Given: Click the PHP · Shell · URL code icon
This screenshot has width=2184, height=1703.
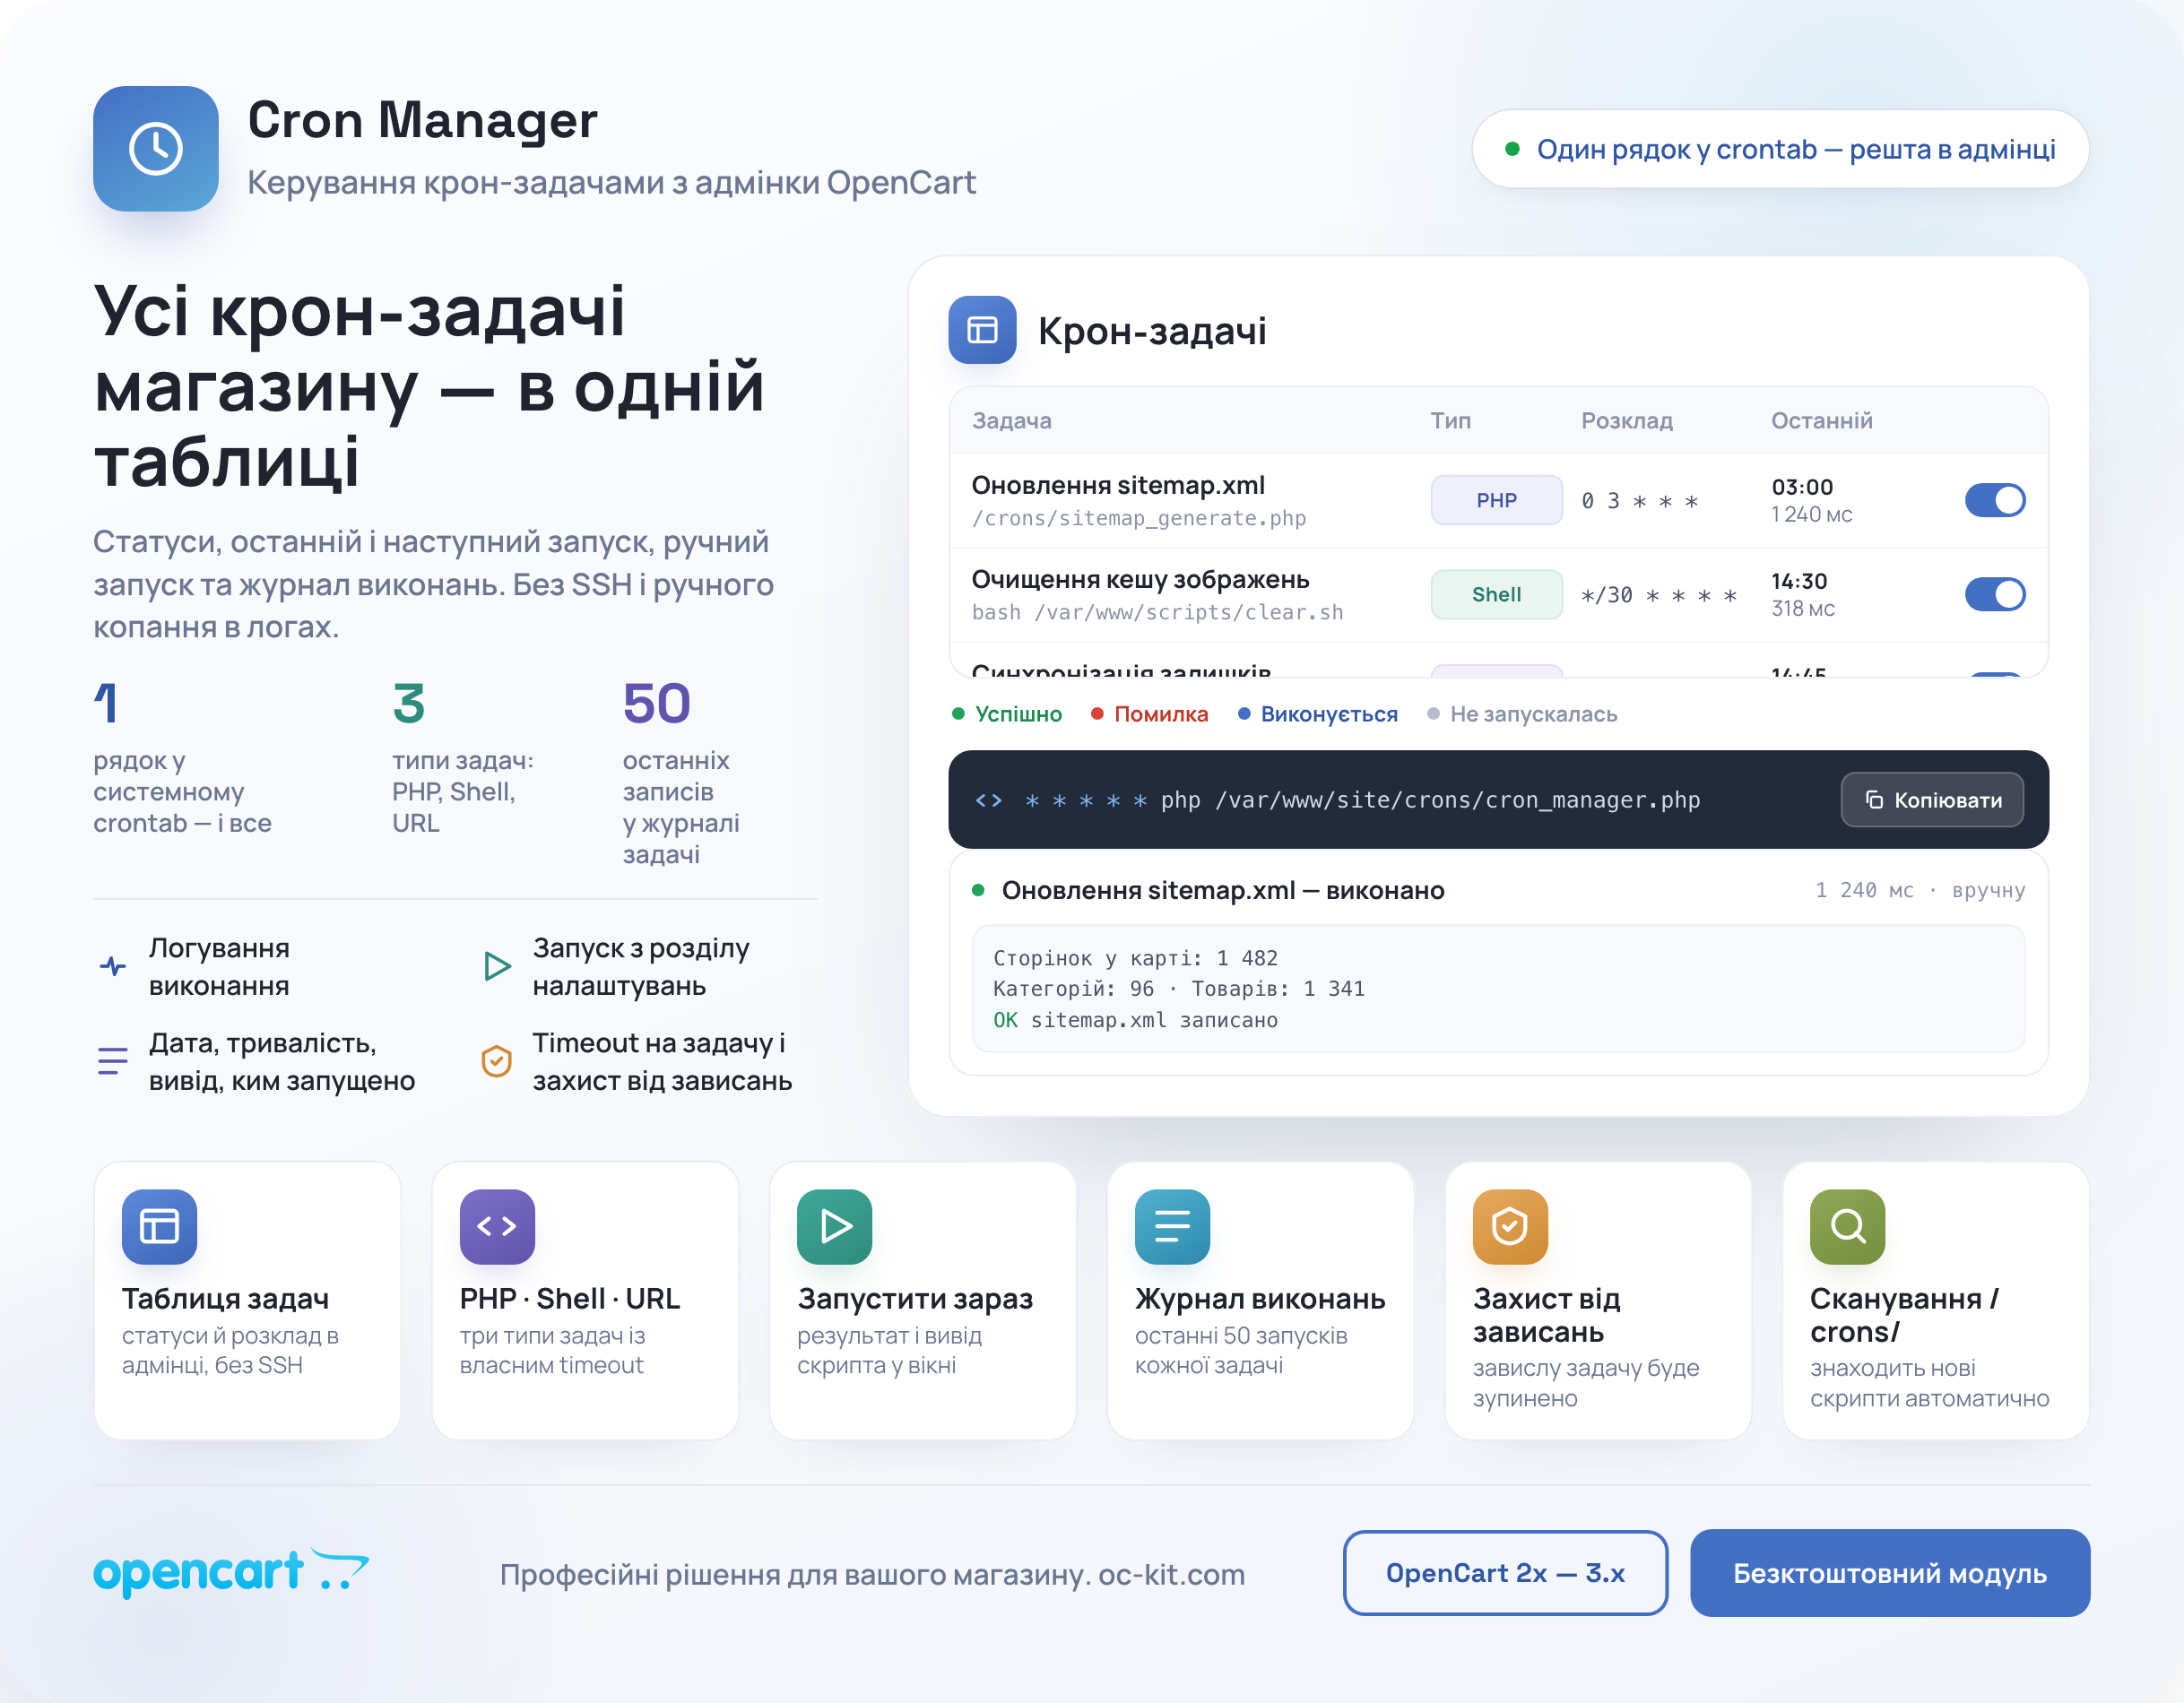Looking at the screenshot, I should (x=497, y=1226).
